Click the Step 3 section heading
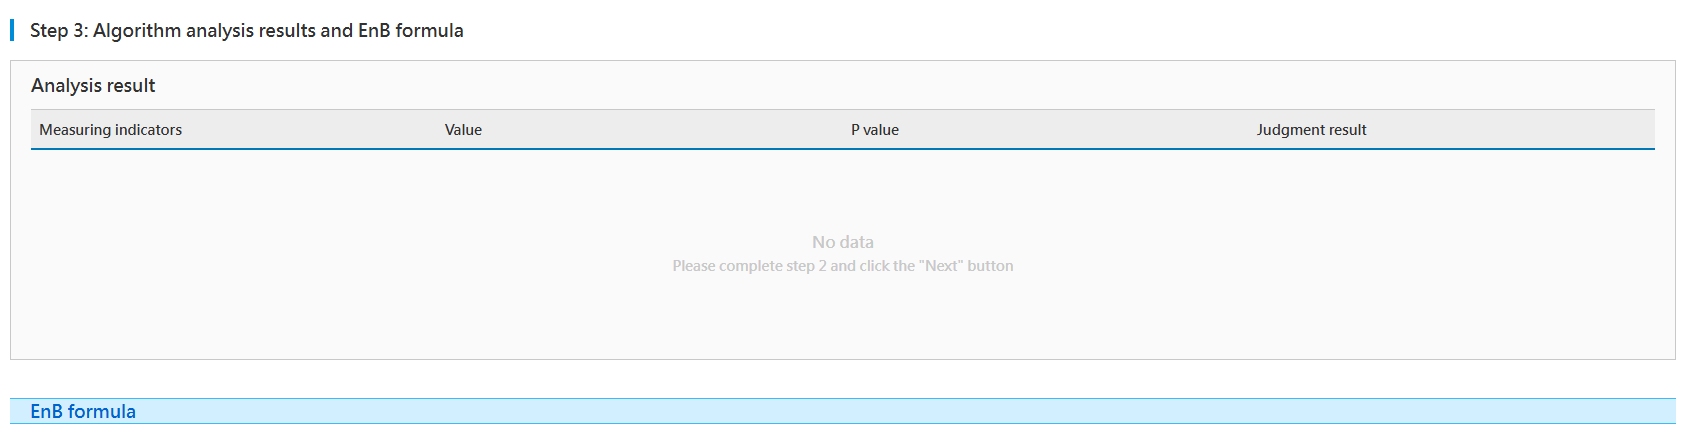 246,30
